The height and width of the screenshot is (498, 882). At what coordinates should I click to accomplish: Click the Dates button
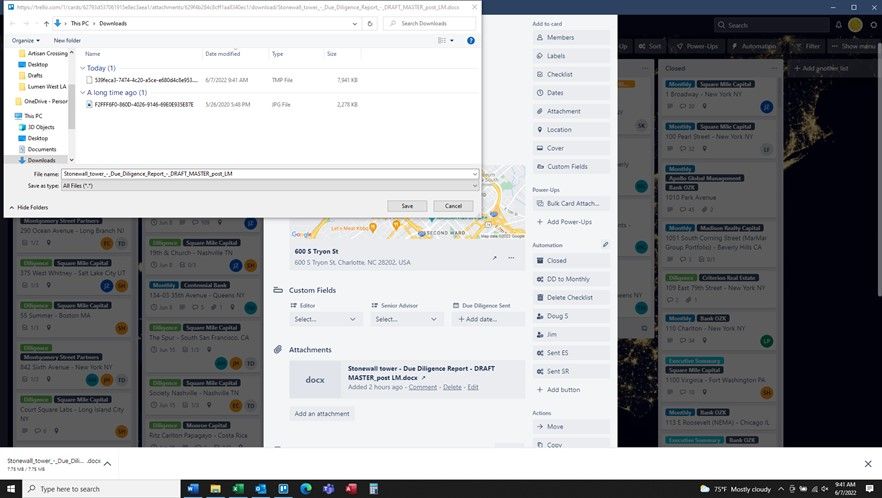[571, 93]
